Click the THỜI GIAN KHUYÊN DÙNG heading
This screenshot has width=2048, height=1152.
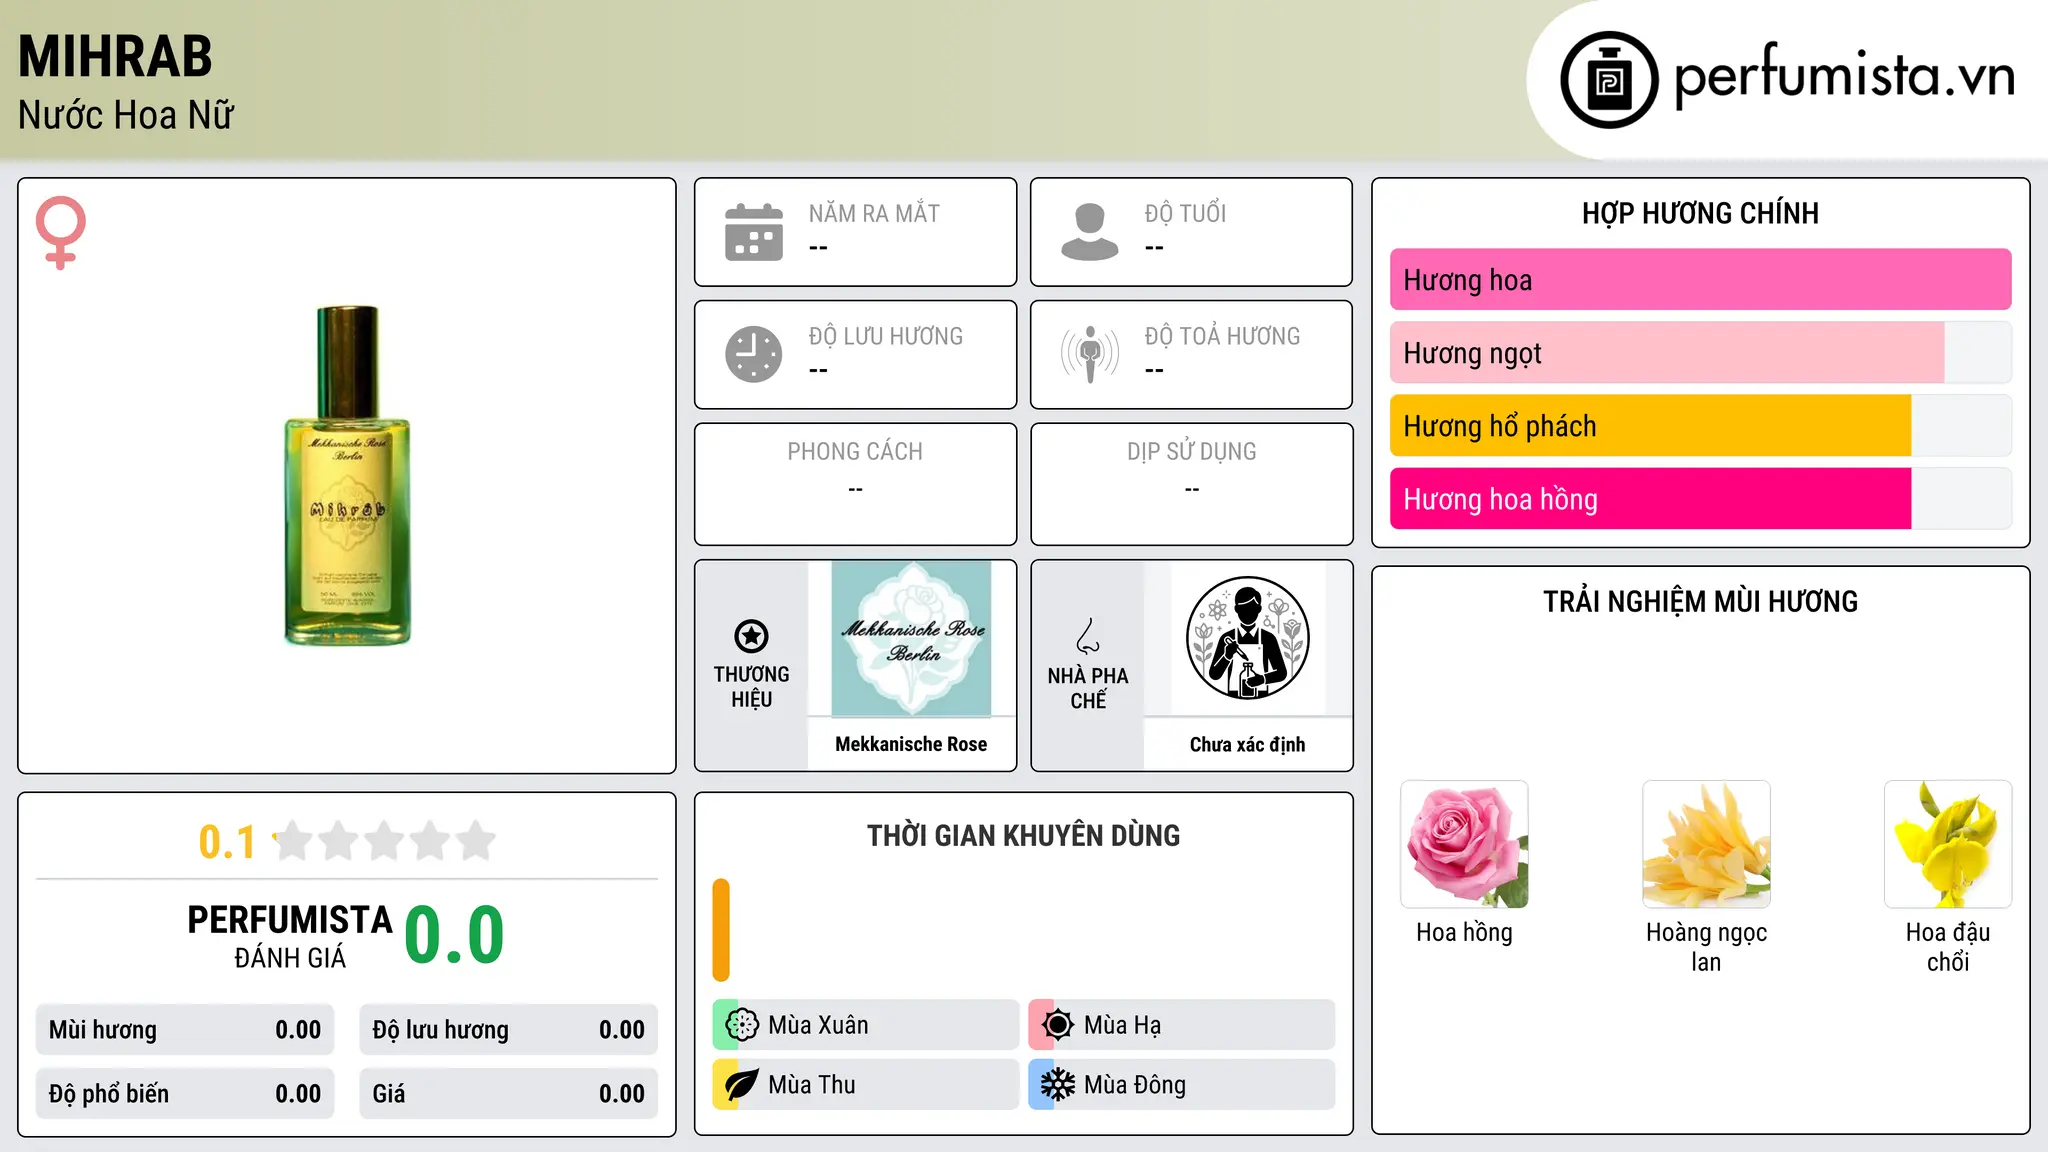1023,835
